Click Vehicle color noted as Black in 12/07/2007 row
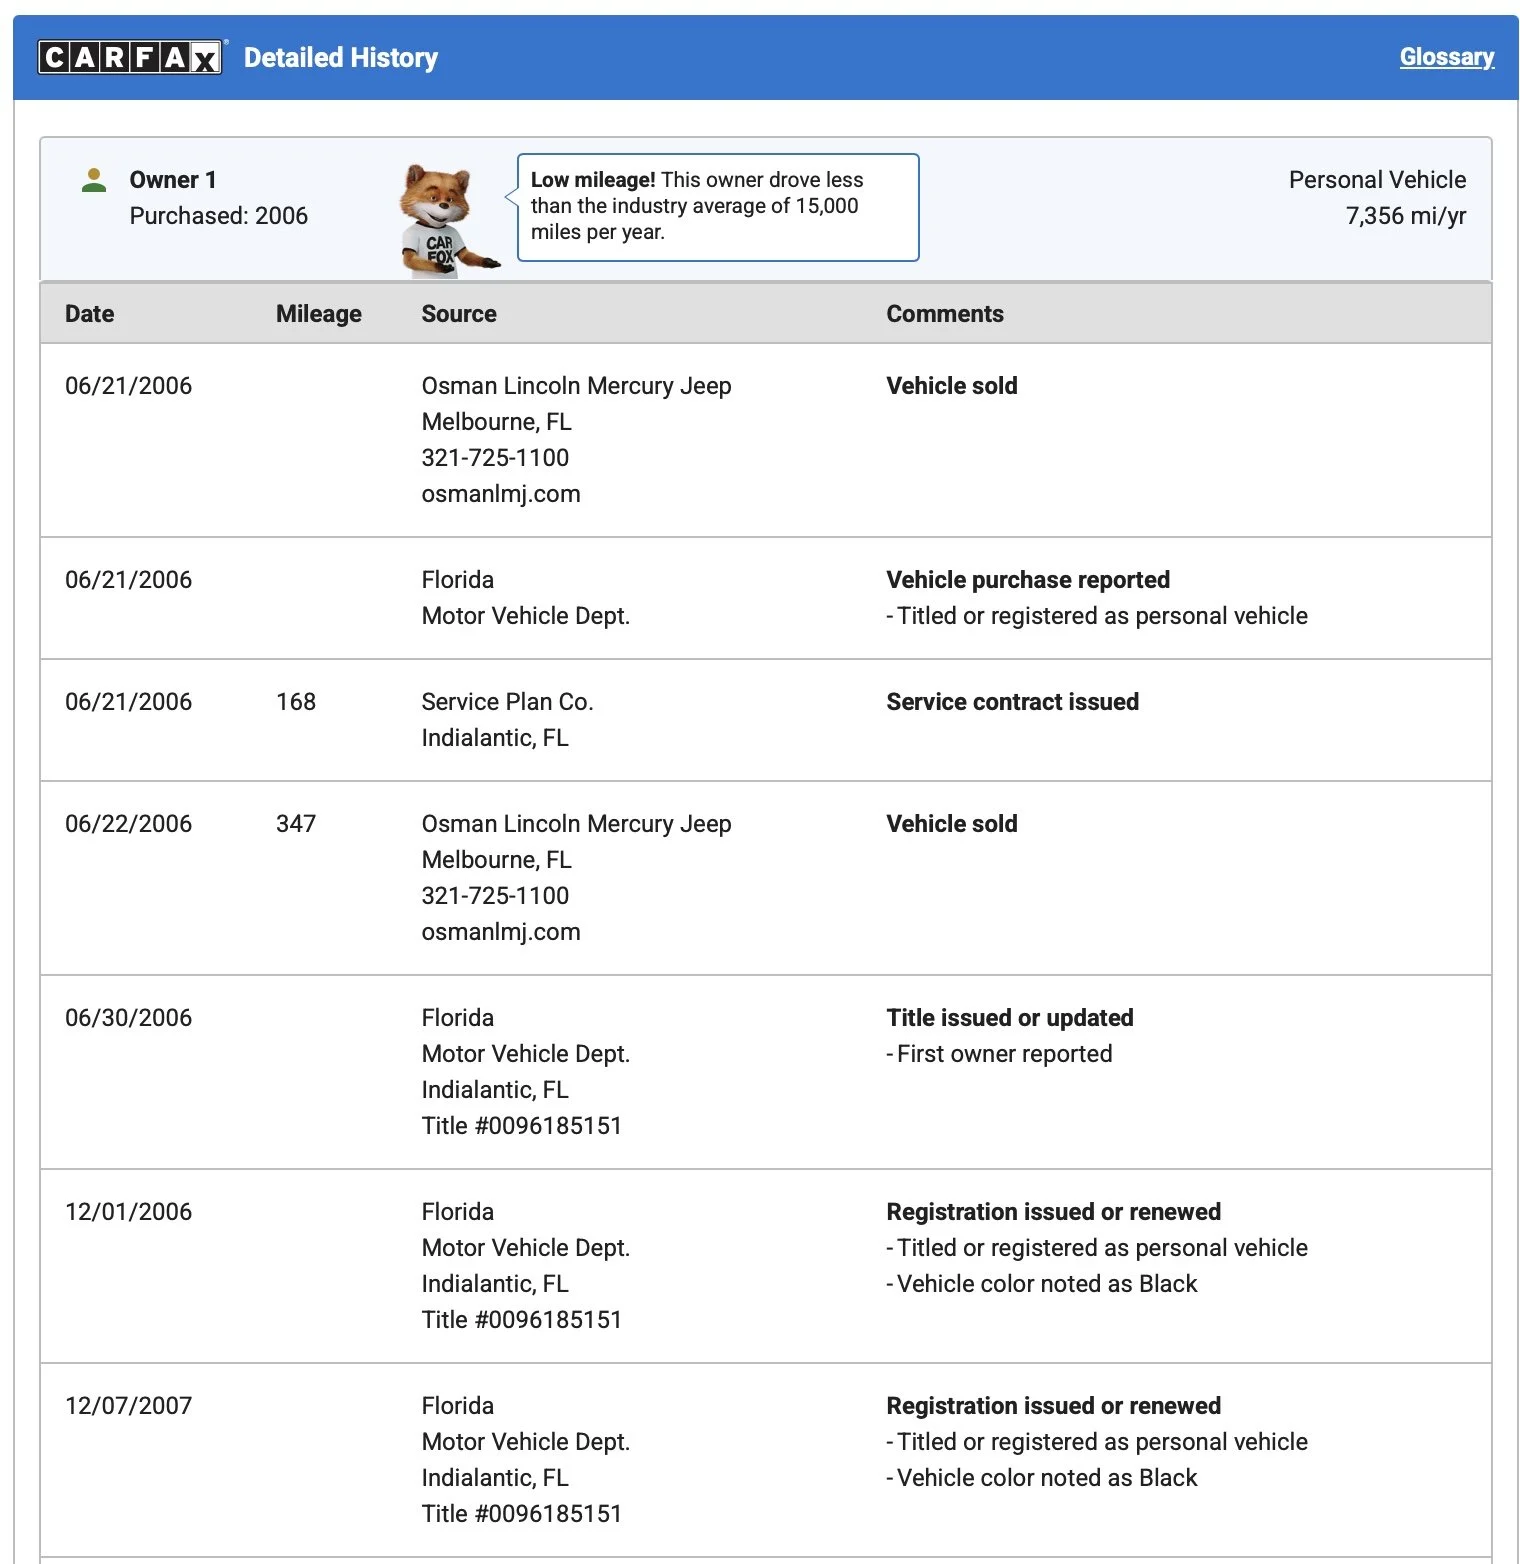Screen dimensions: 1520x1564 1042,1478
